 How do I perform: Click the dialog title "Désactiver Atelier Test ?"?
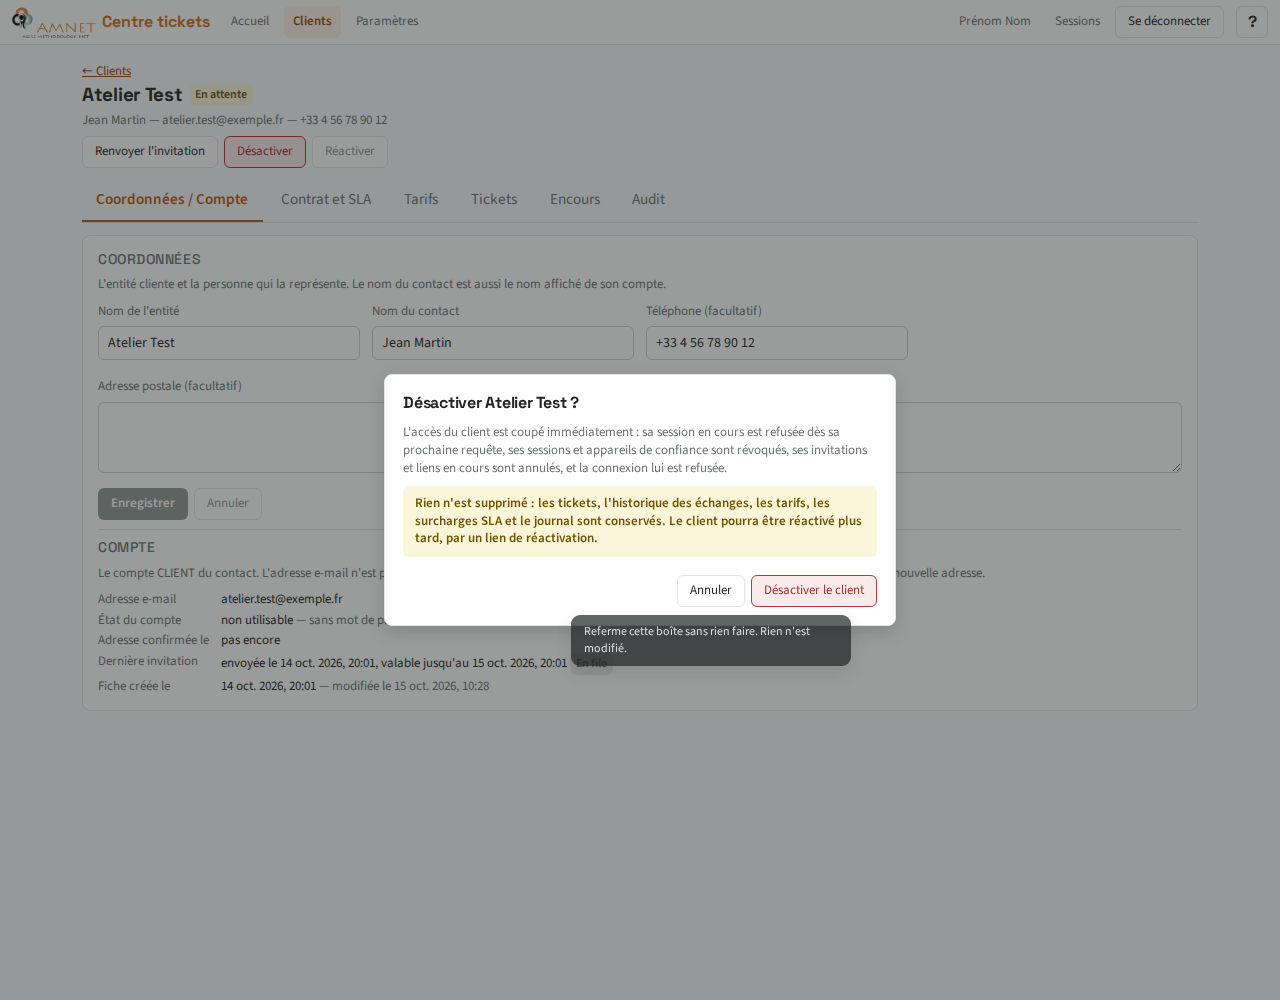[491, 403]
